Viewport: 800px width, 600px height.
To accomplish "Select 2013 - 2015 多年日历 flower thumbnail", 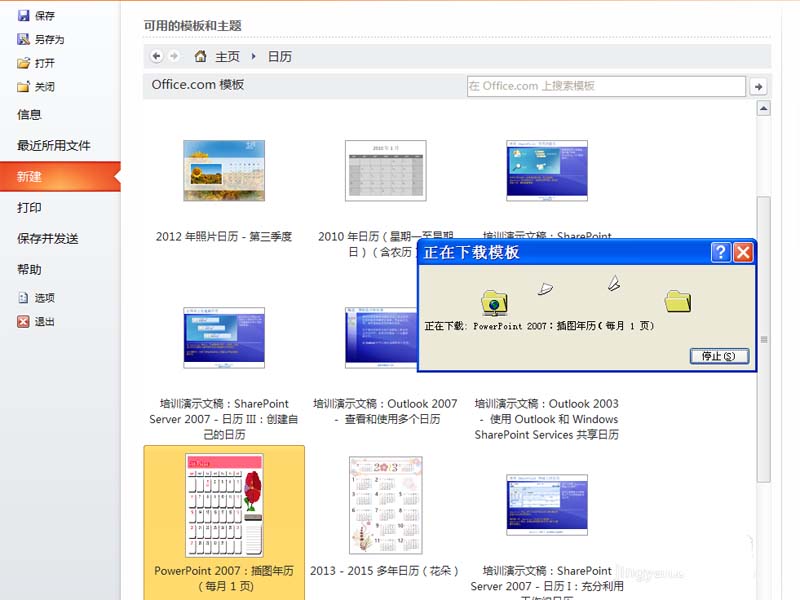I will tap(386, 505).
